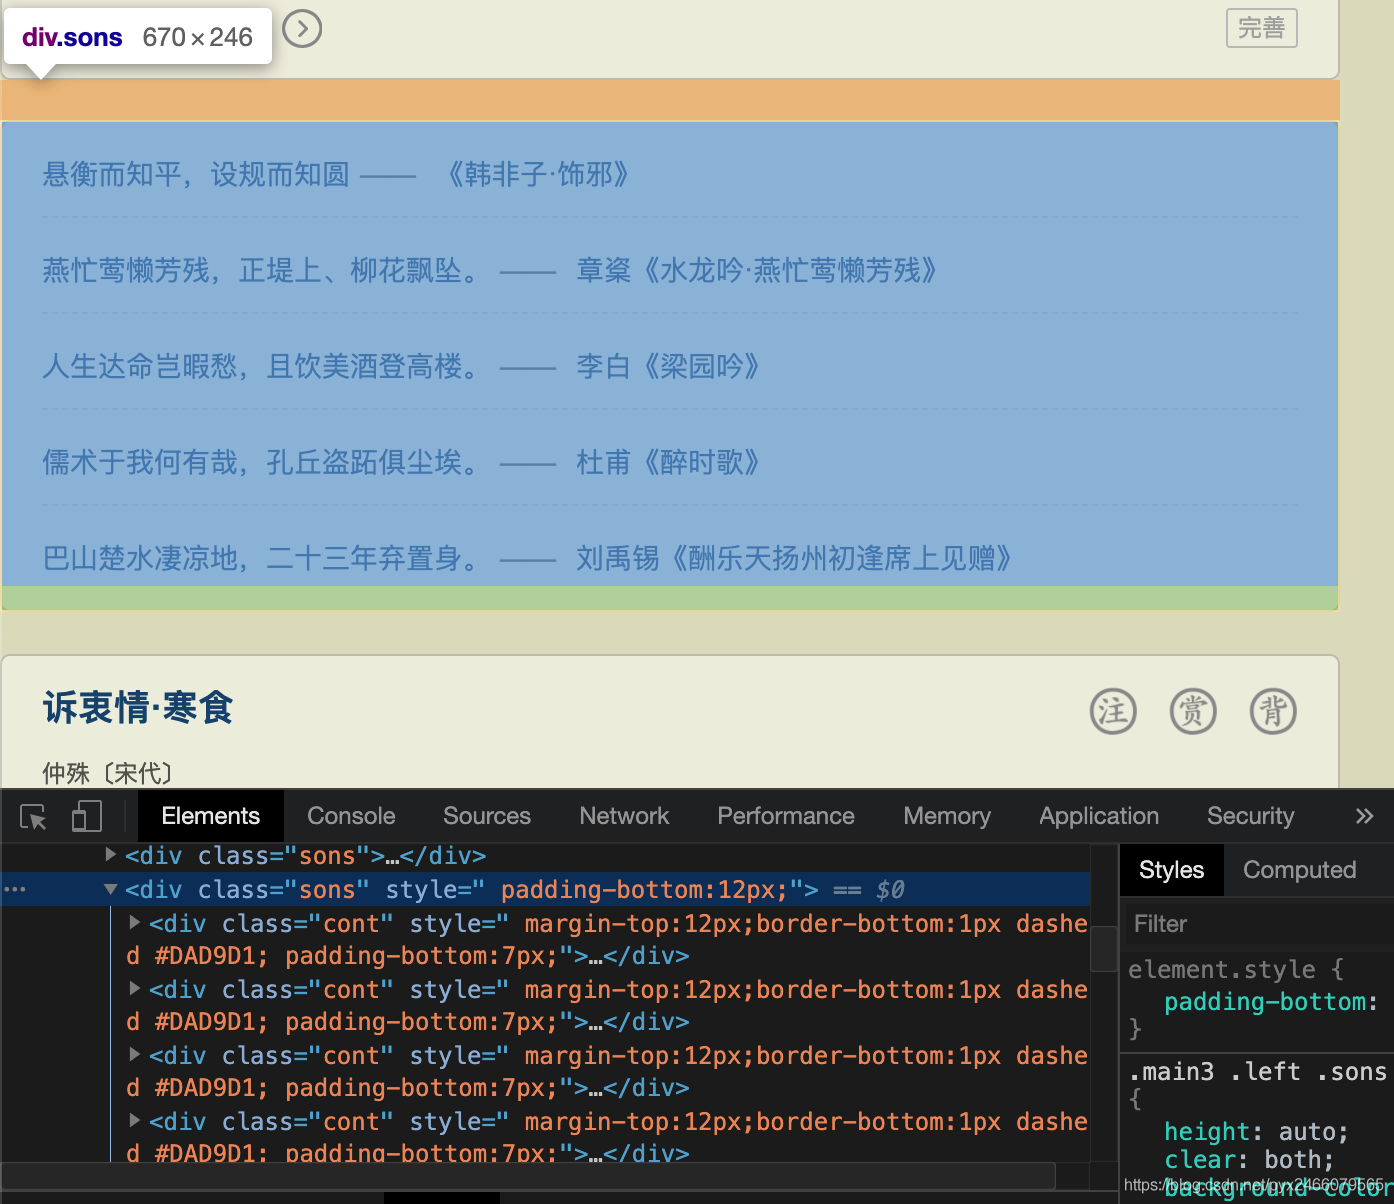Open the Application tab
The width and height of the screenshot is (1394, 1204).
pos(1099,816)
